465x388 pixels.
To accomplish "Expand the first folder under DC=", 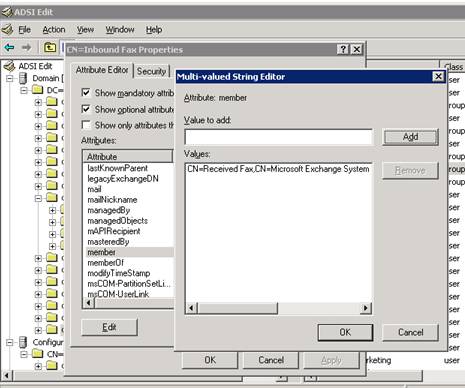I will tap(38, 102).
